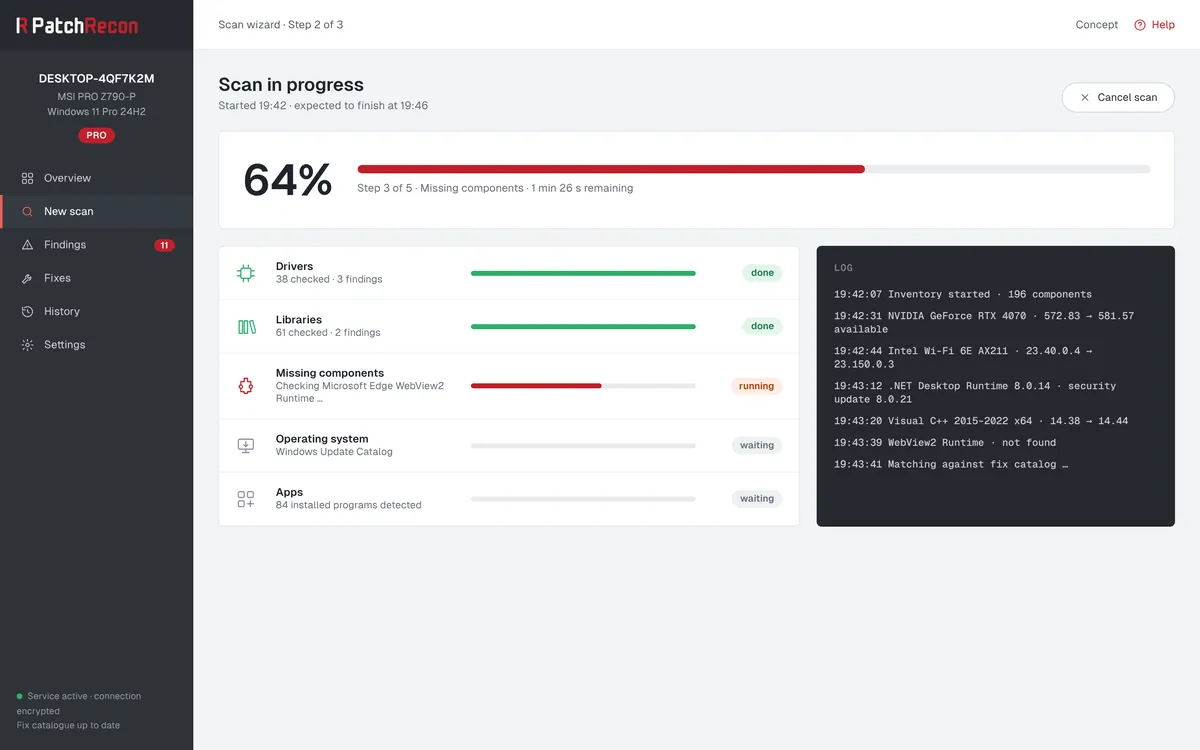This screenshot has height=750, width=1200.
Task: Click the Started 19:42 expected finish text
Action: 323,105
